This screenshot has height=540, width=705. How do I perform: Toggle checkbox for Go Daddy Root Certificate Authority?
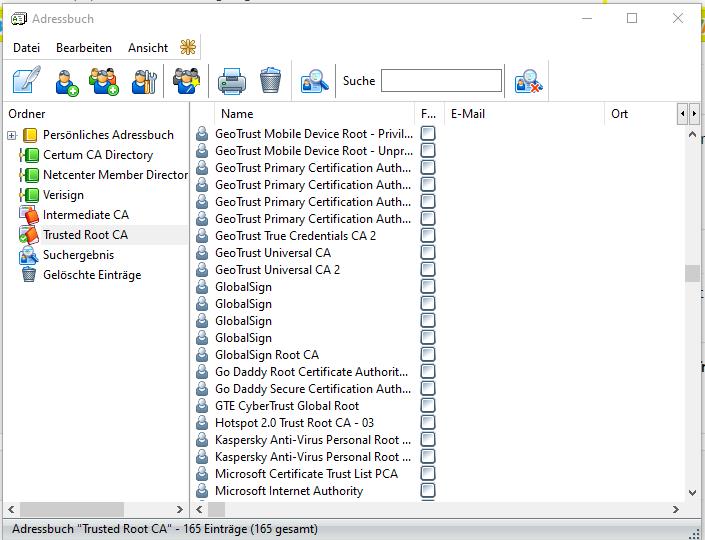coord(428,372)
